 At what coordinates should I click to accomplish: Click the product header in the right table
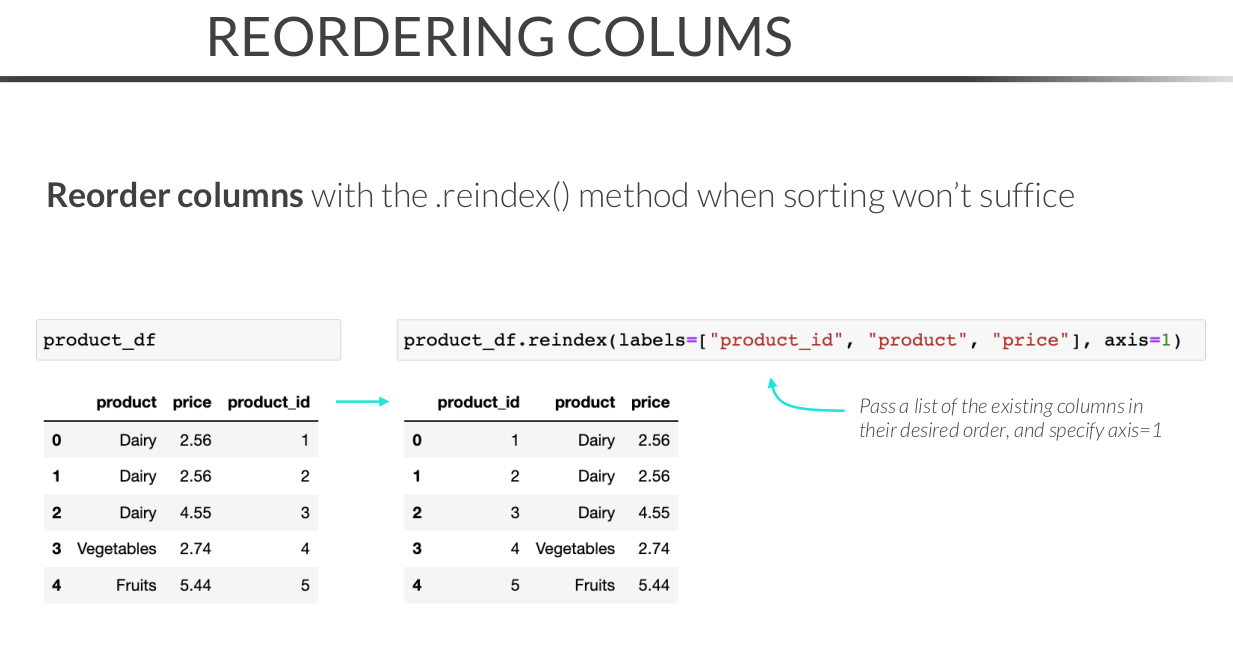coord(584,402)
